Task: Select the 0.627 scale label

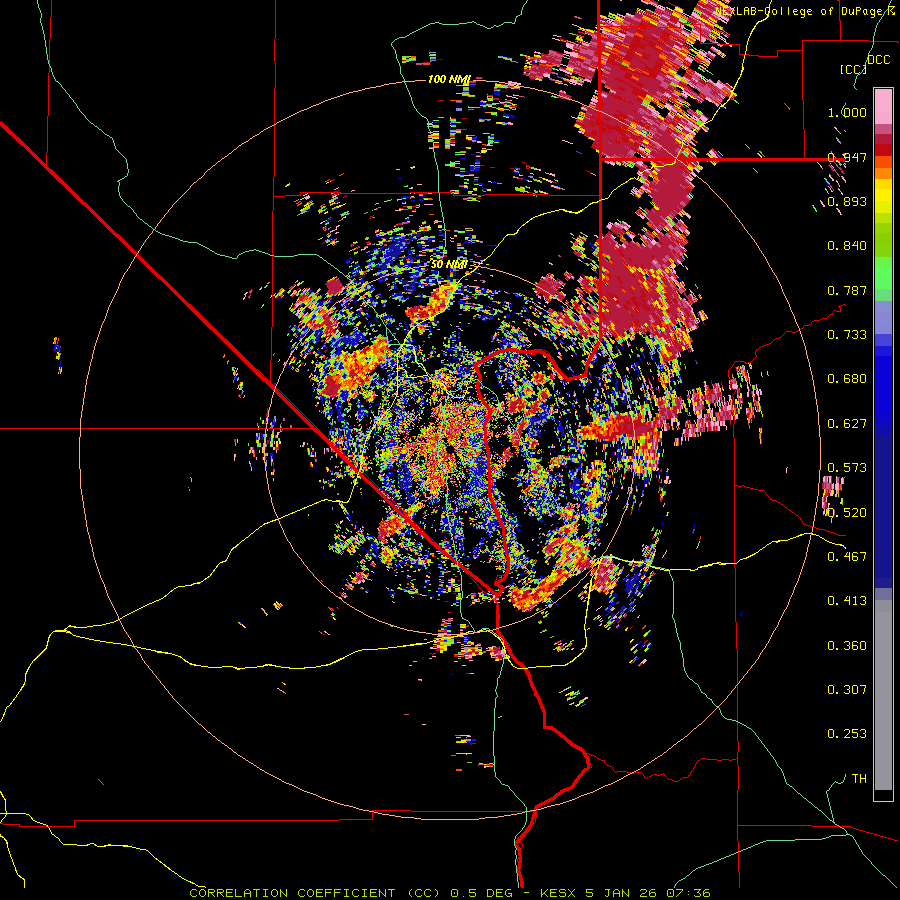Action: [847, 424]
